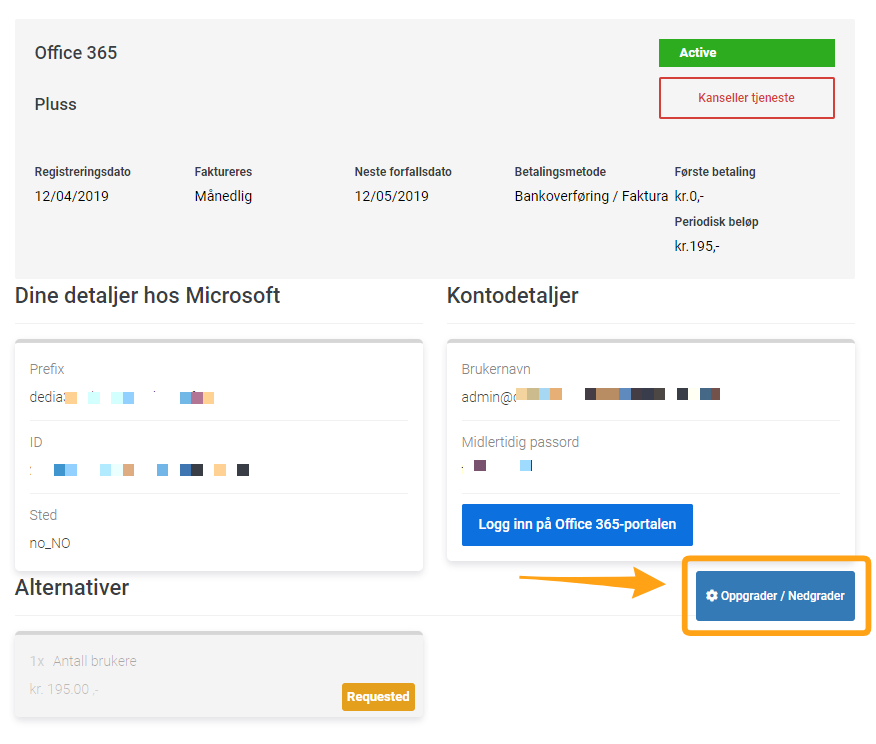This screenshot has width=876, height=744.
Task: Click the Betalingsmetode label
Action: [x=560, y=172]
